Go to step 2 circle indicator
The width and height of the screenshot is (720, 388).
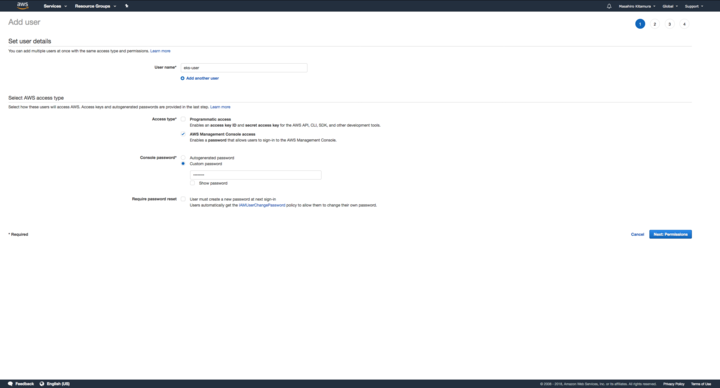coord(655,24)
